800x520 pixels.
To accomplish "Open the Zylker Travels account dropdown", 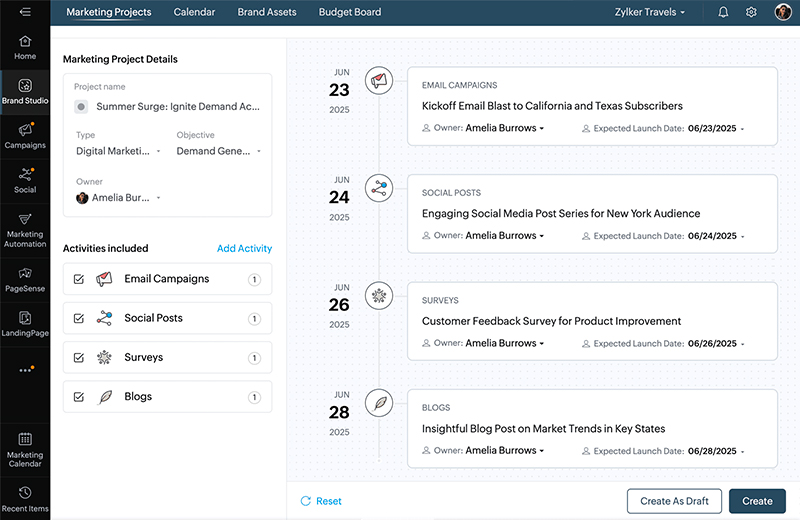I will 650,13.
